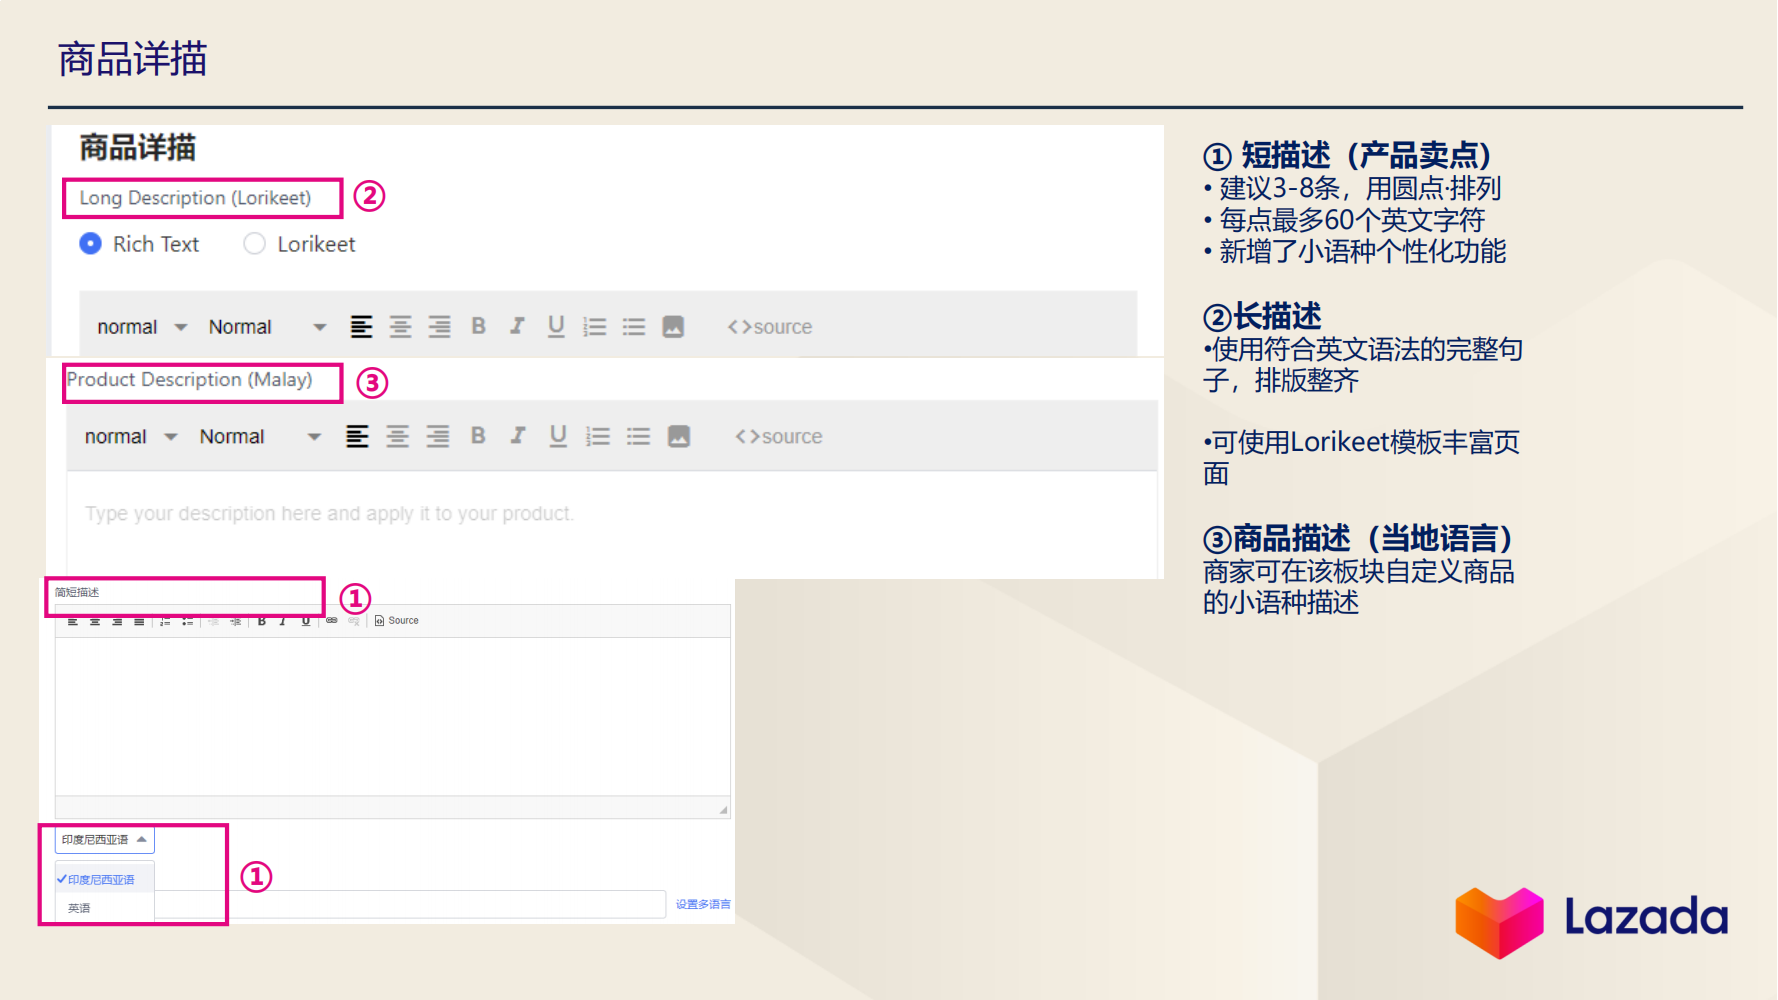Underline text in Malay description toolbar
This screenshot has width=1778, height=1000.
(558, 437)
